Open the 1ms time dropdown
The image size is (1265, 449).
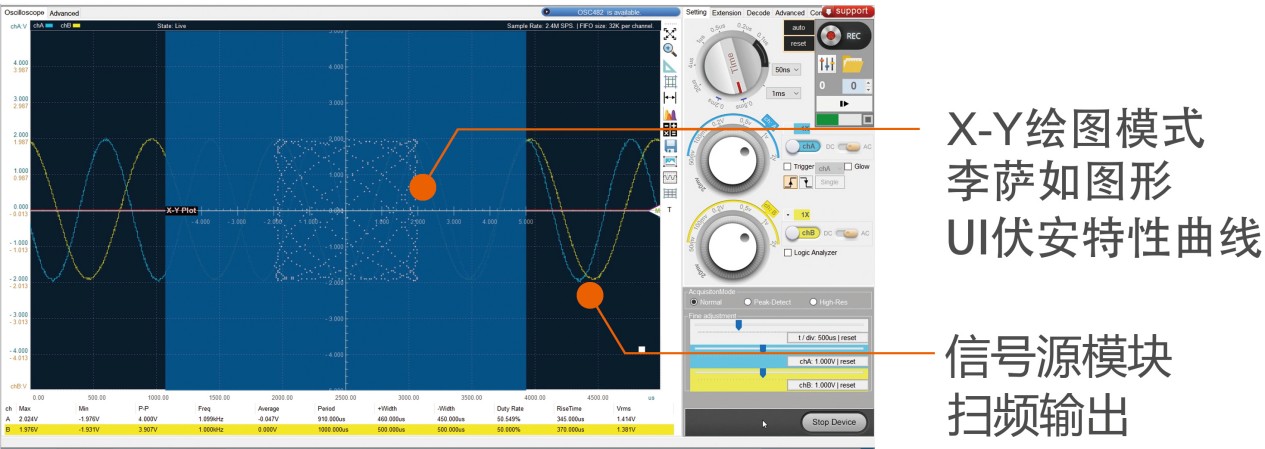[x=784, y=93]
